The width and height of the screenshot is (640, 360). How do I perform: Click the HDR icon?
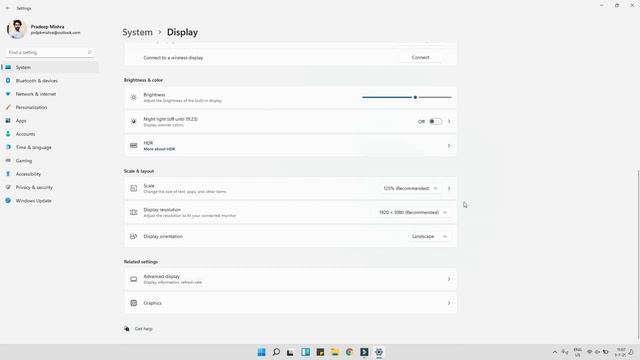133,146
